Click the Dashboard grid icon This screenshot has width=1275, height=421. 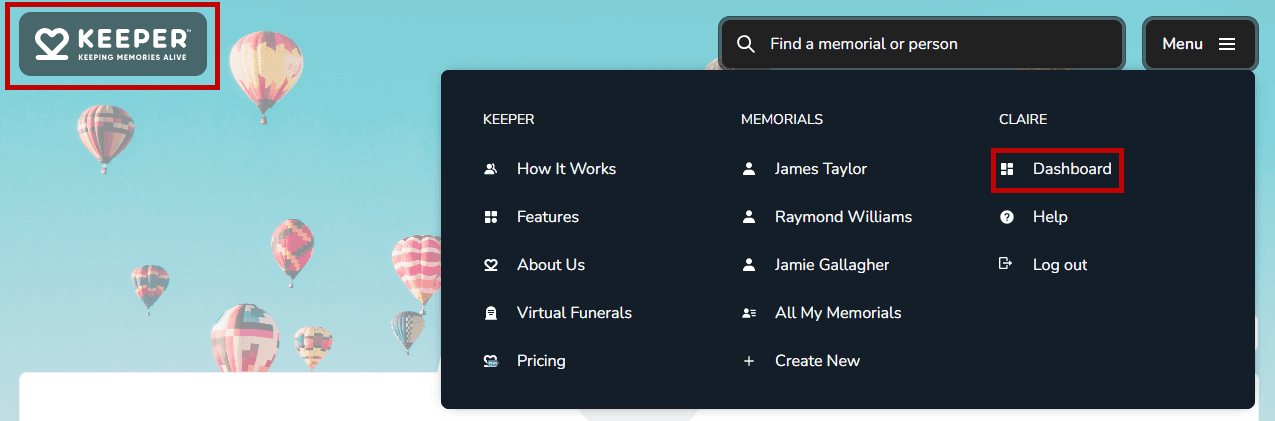1007,169
